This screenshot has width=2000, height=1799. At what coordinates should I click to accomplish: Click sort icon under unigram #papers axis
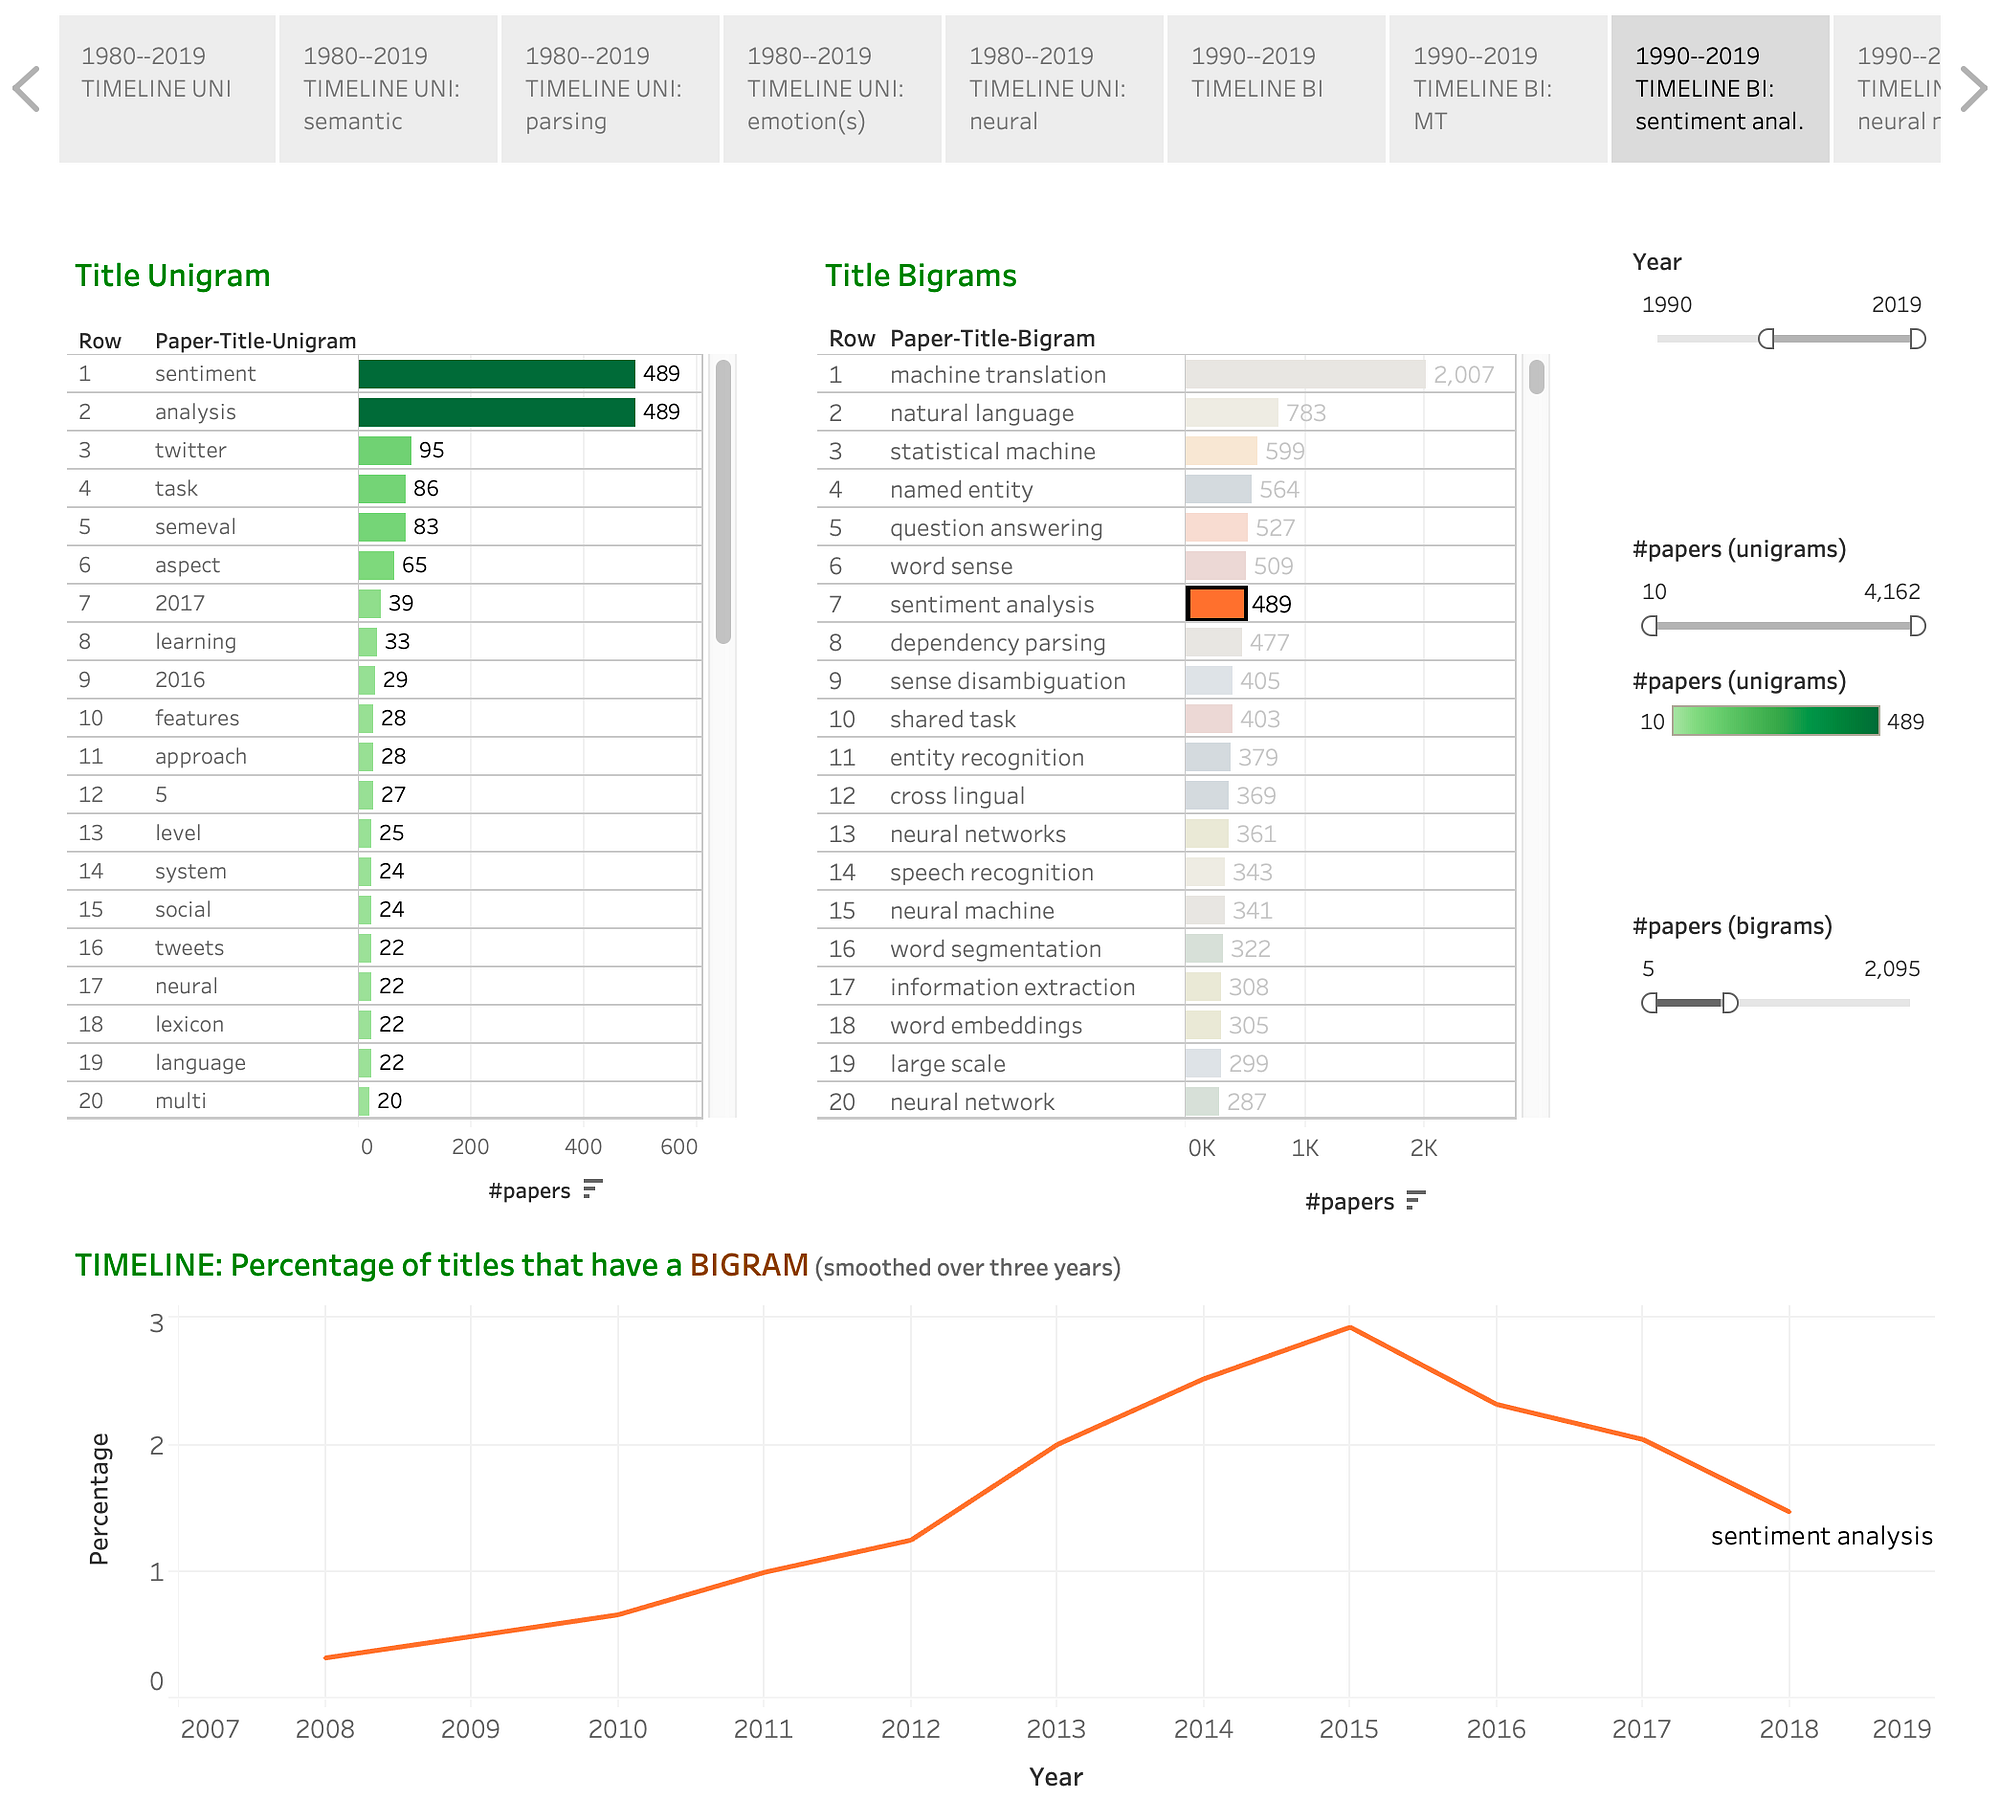click(x=592, y=1189)
